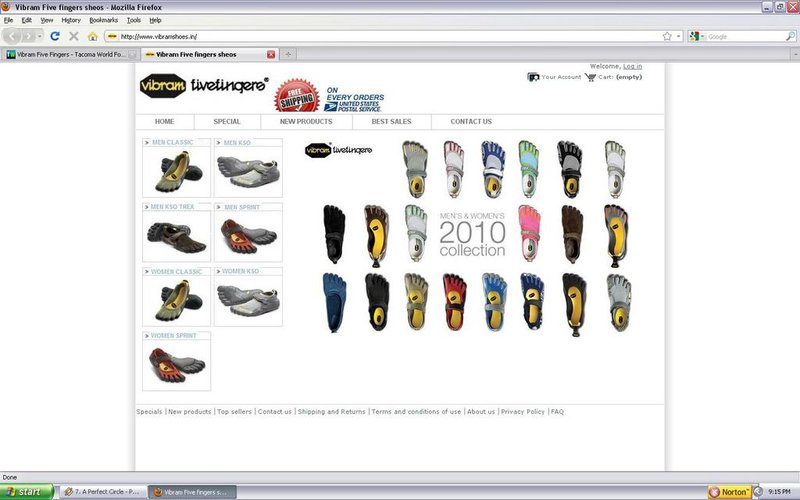The height and width of the screenshot is (500, 800).
Task: Open a new tab with plus button
Action: 288,54
